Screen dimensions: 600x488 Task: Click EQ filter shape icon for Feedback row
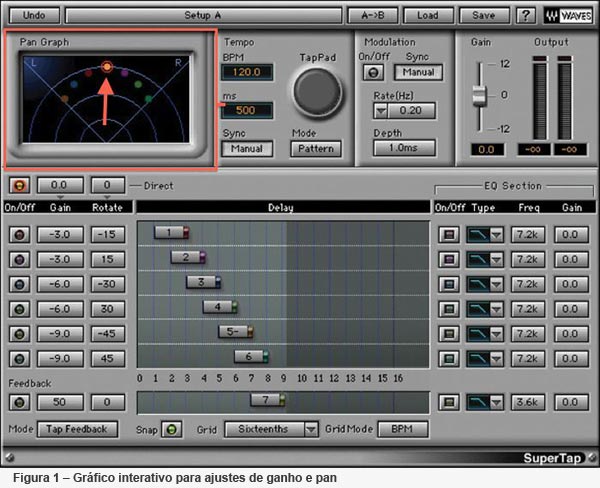[478, 402]
